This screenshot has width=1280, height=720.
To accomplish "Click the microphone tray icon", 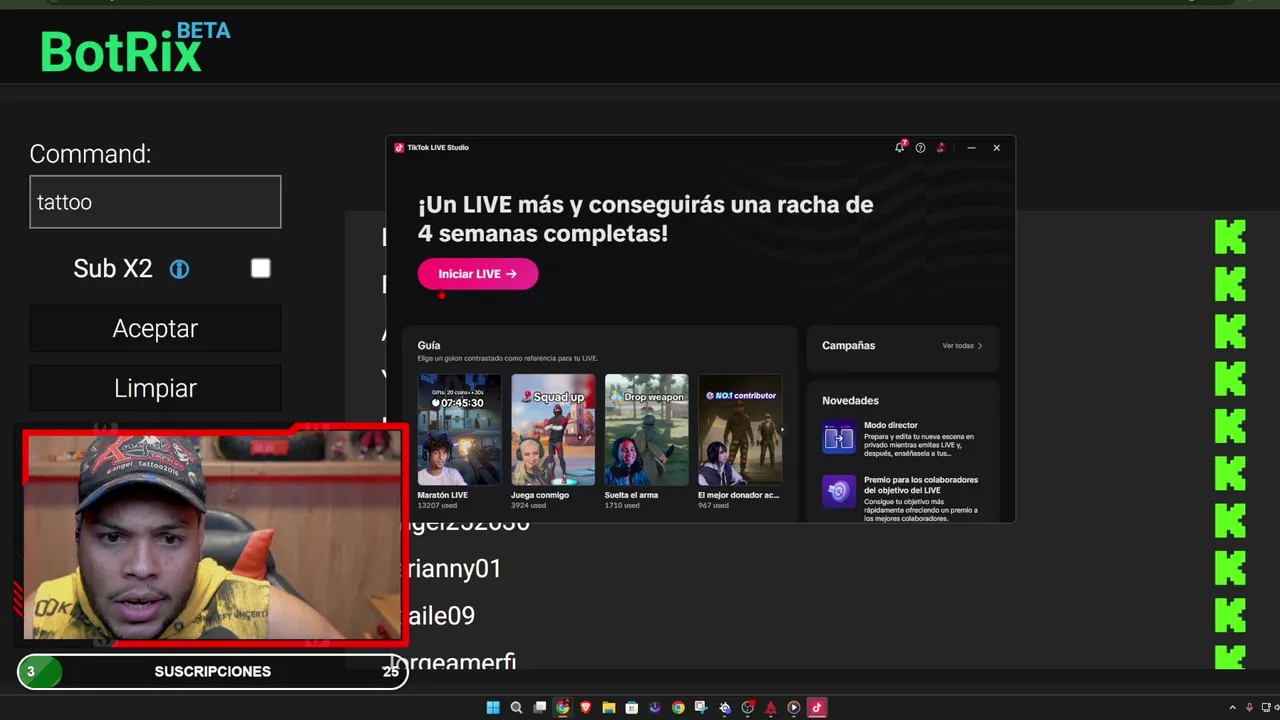I will [1249, 707].
